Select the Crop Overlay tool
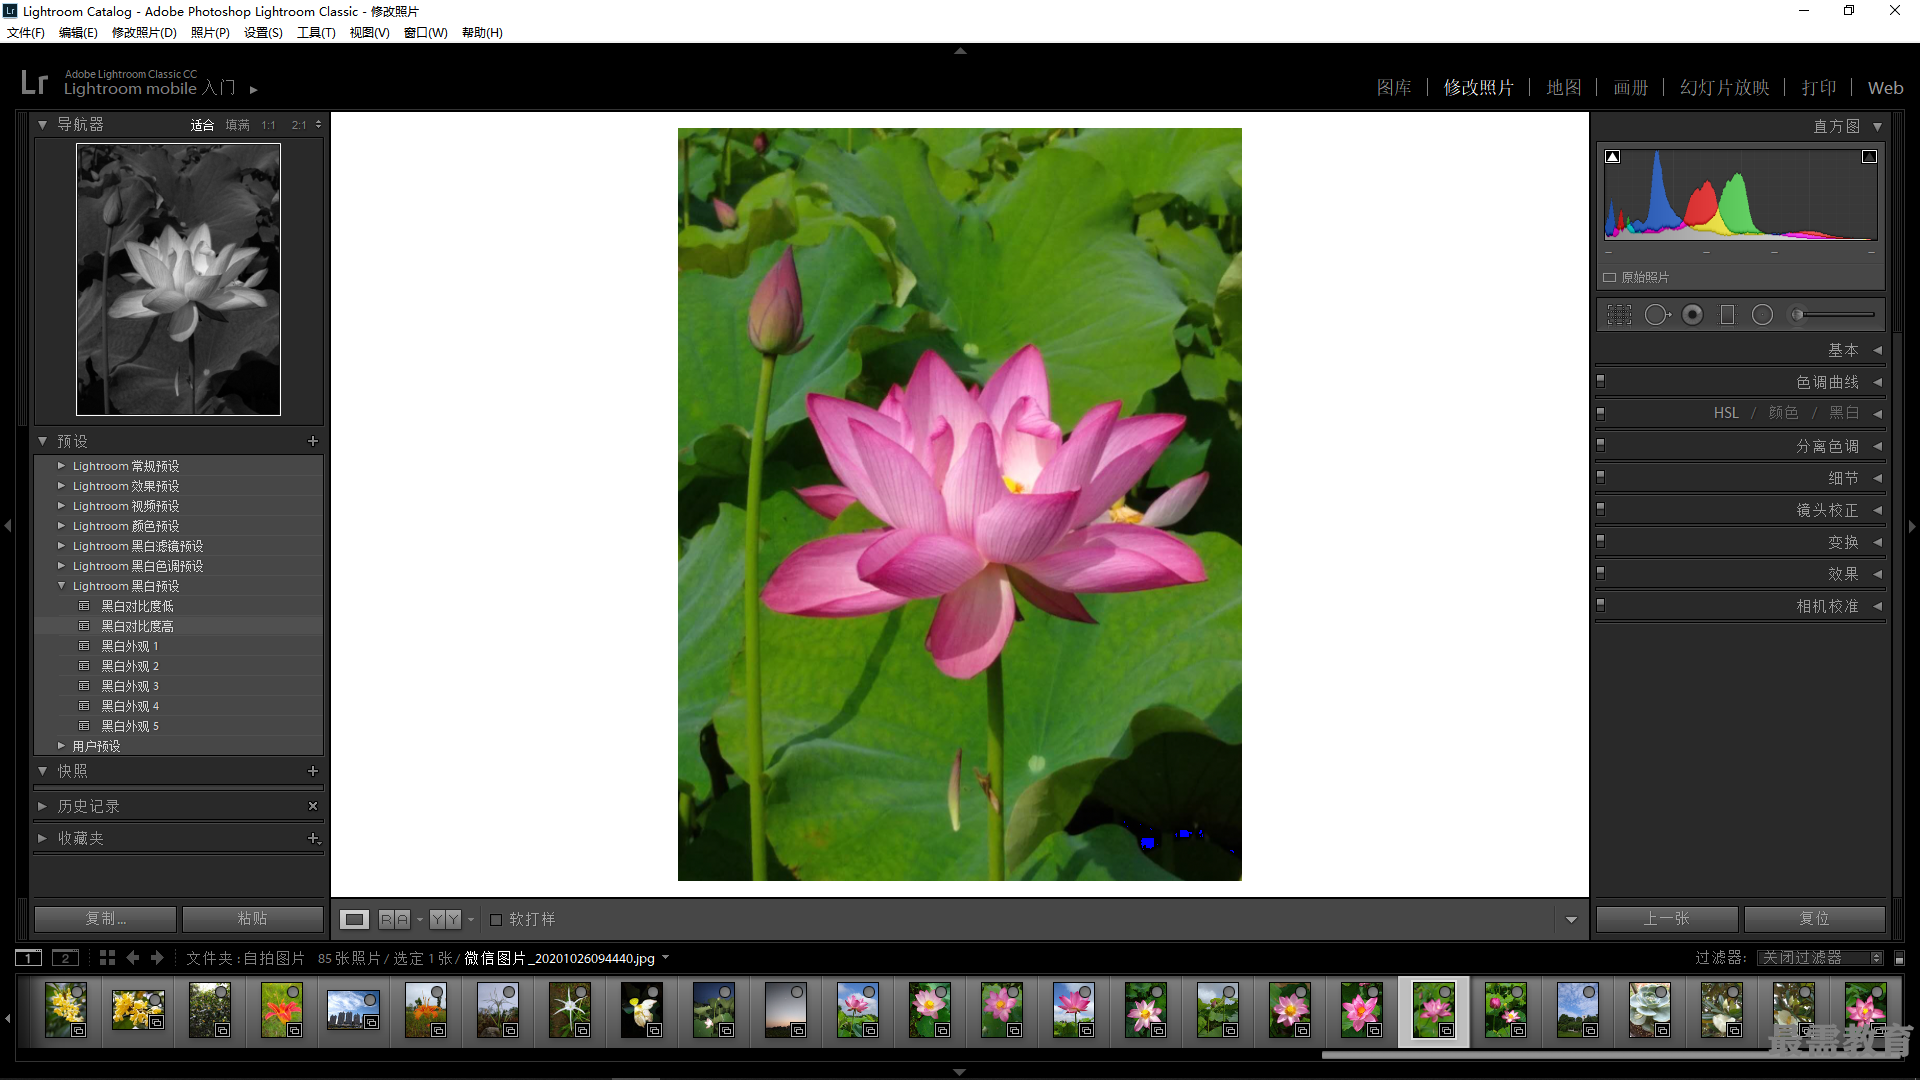 pyautogui.click(x=1619, y=315)
